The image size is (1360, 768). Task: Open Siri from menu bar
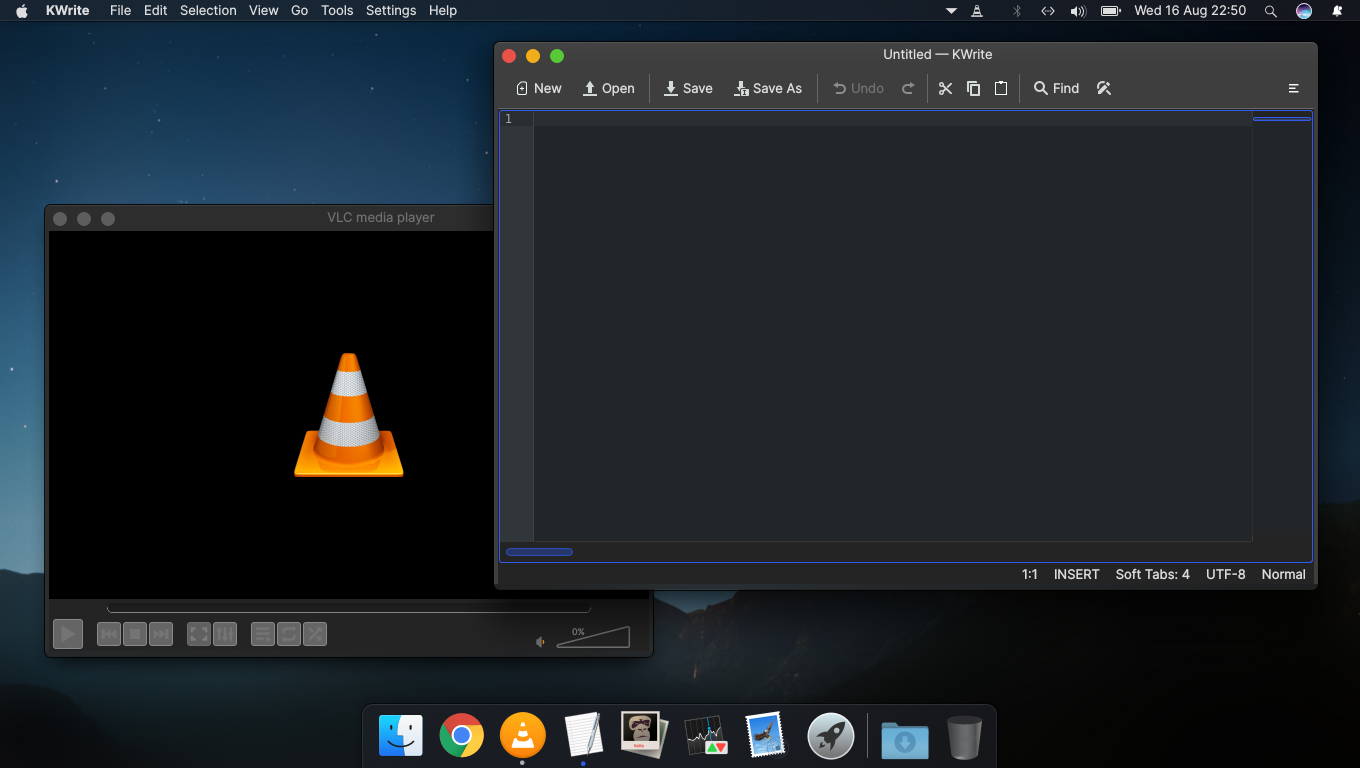(x=1304, y=11)
